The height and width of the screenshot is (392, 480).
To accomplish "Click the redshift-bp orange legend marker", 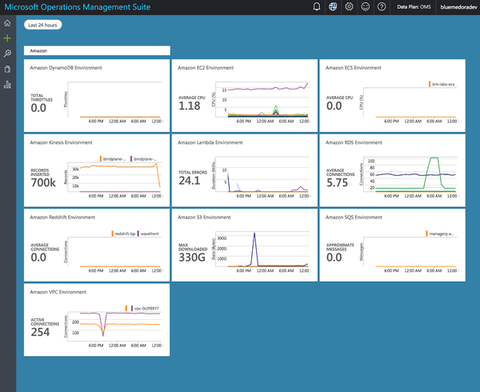I will point(113,234).
